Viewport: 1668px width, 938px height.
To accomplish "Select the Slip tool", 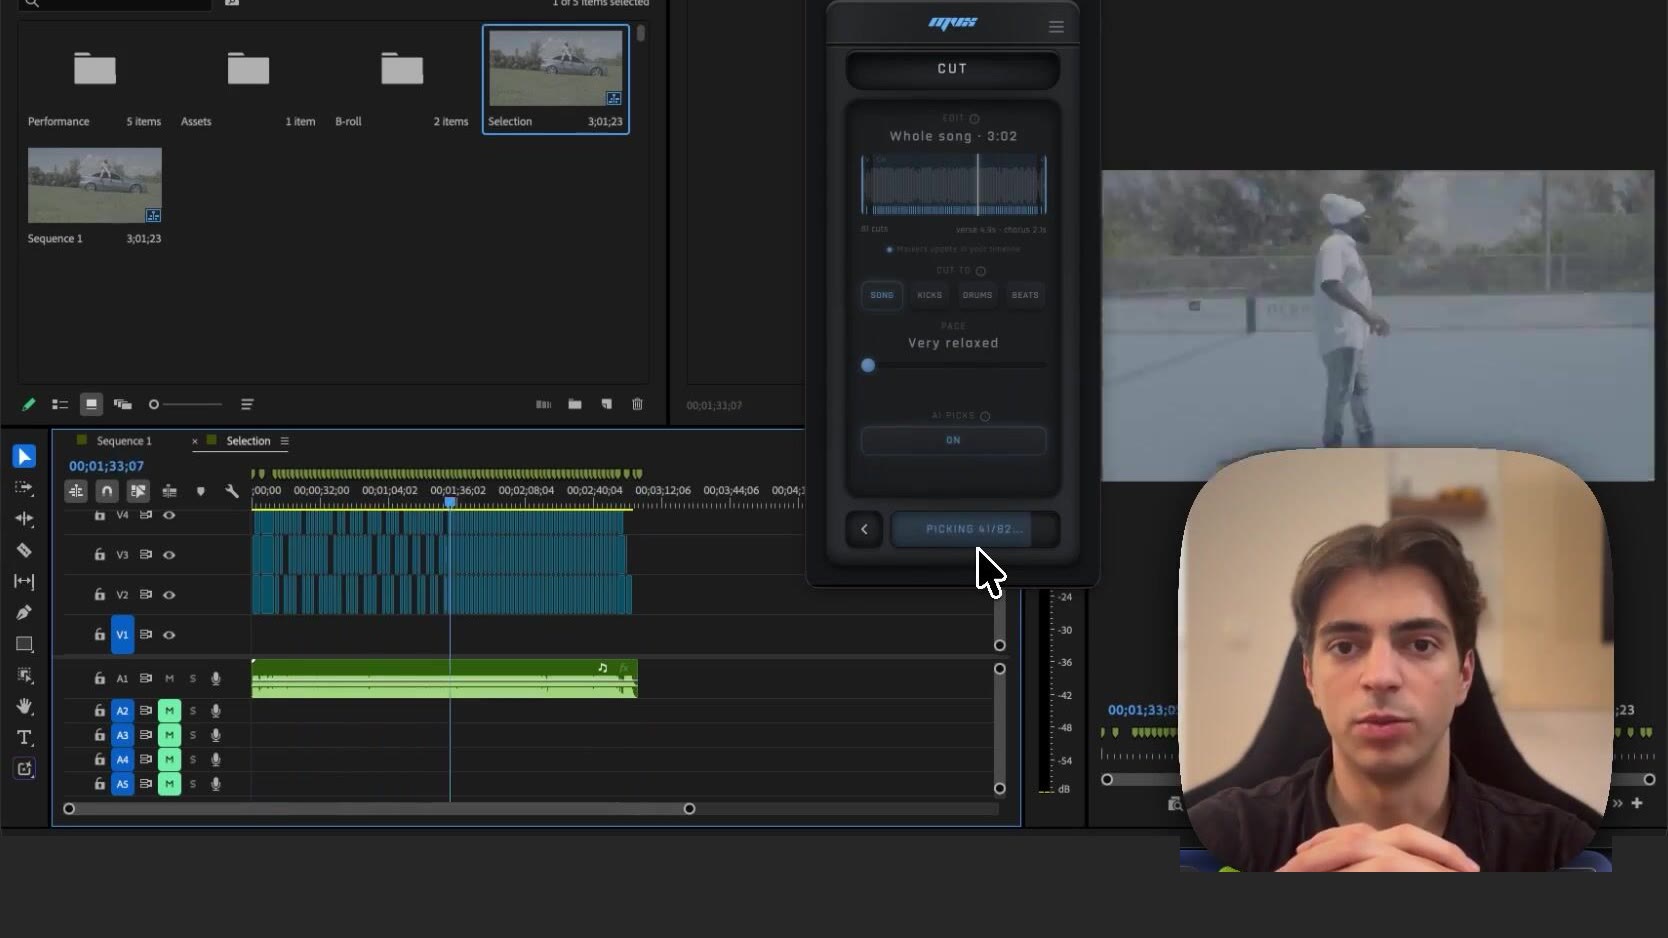I will [x=24, y=581].
